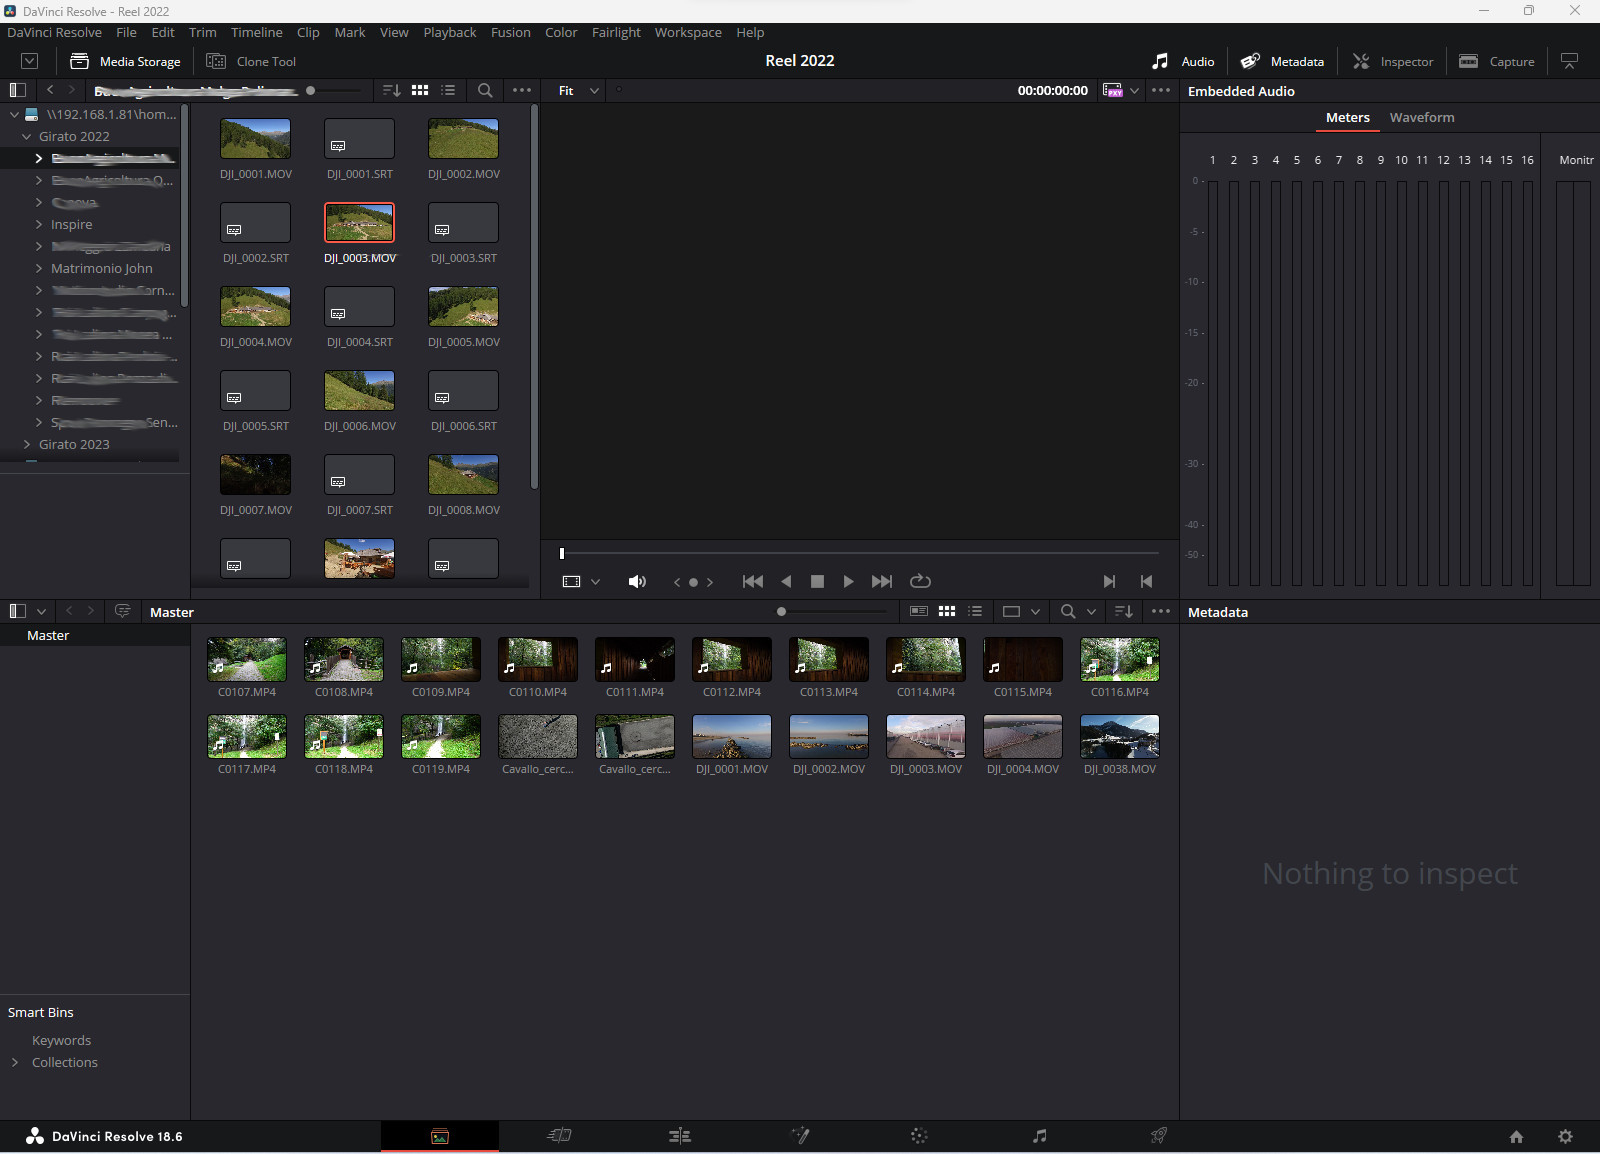
Task: Click the viewer volume speaker icon
Action: [x=637, y=581]
